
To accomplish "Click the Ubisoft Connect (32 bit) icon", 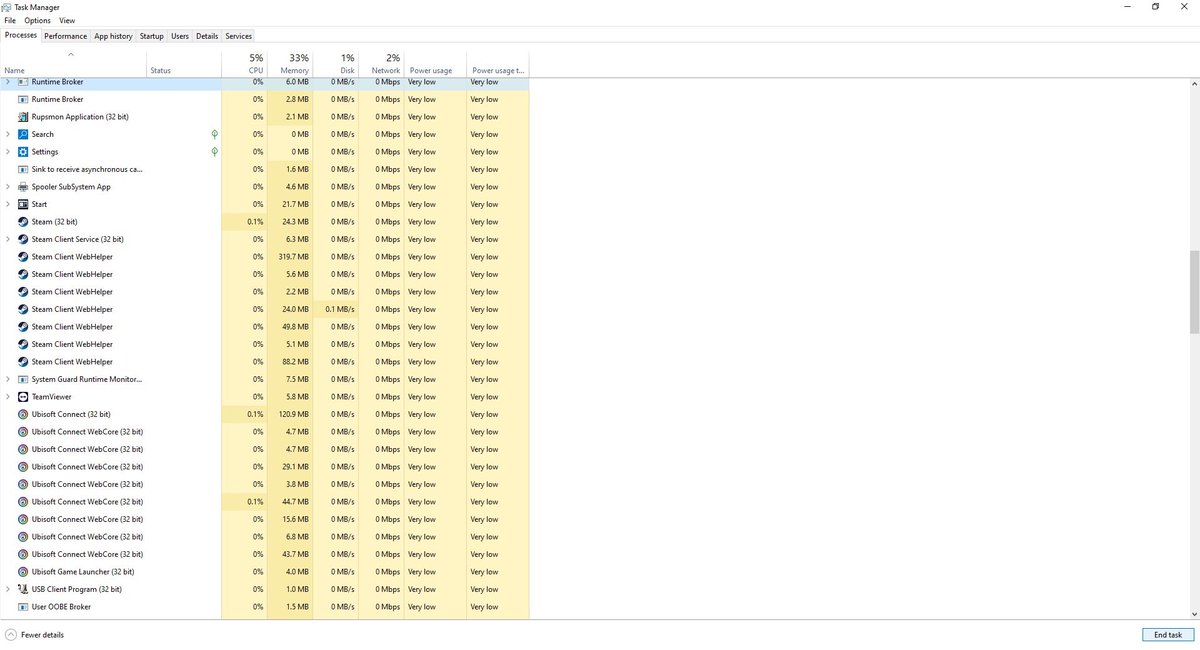I will pyautogui.click(x=23, y=414).
